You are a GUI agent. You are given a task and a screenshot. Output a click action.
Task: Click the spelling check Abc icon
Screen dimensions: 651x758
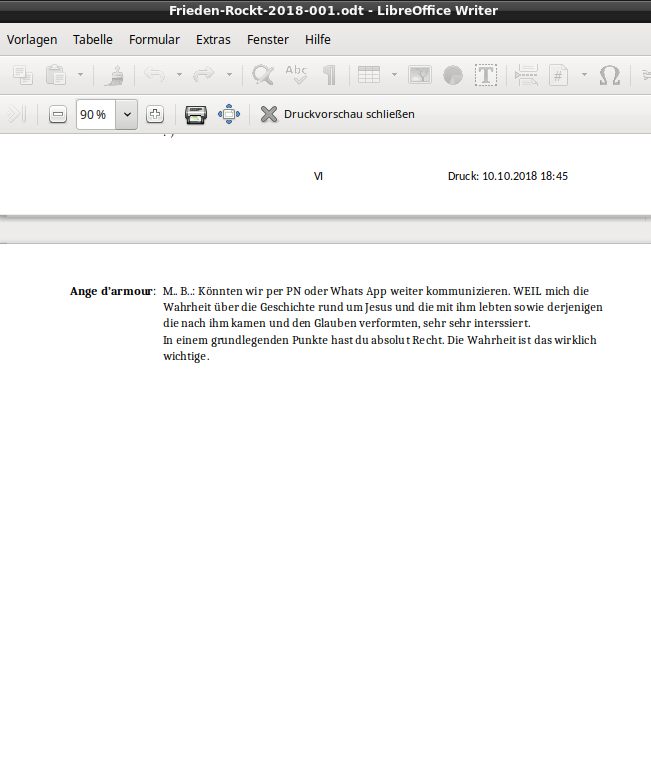296,75
